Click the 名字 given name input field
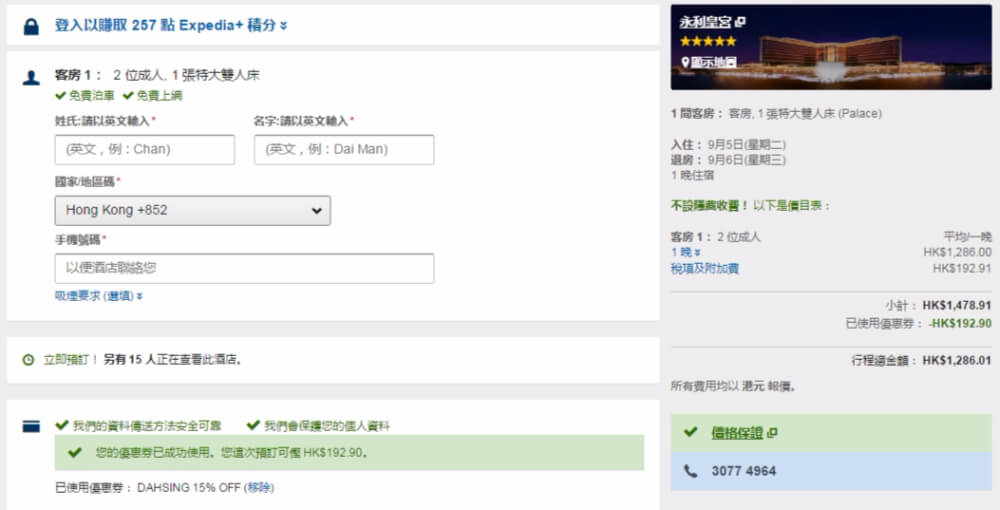Image resolution: width=1000 pixels, height=510 pixels. [x=344, y=150]
